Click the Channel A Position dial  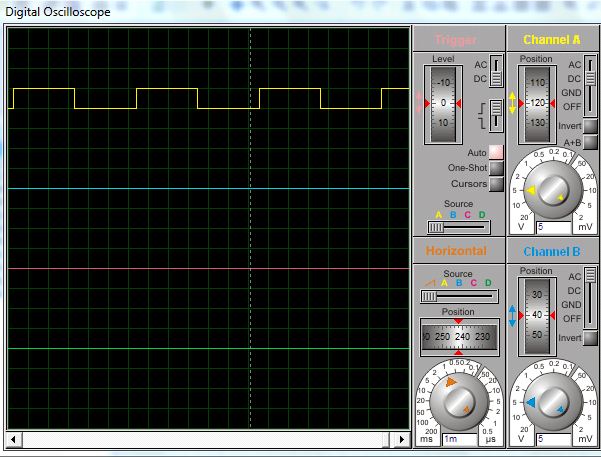coord(536,104)
